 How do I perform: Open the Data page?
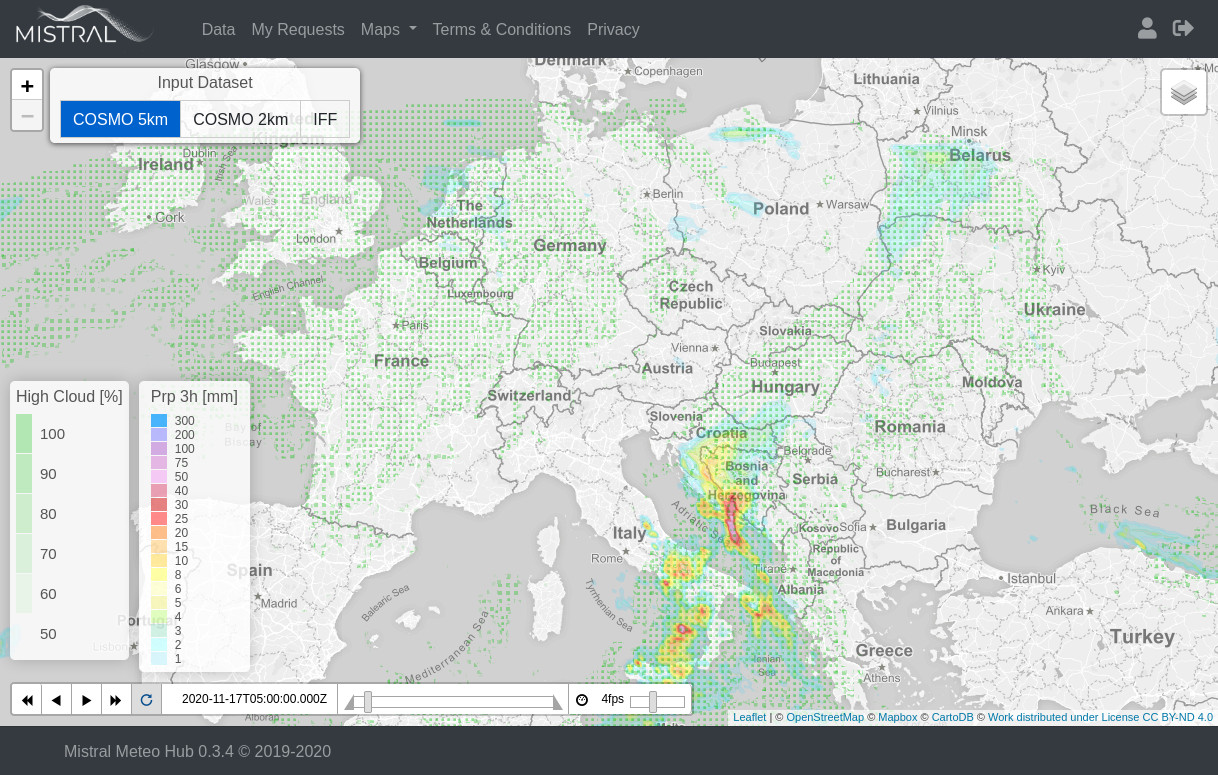click(218, 29)
